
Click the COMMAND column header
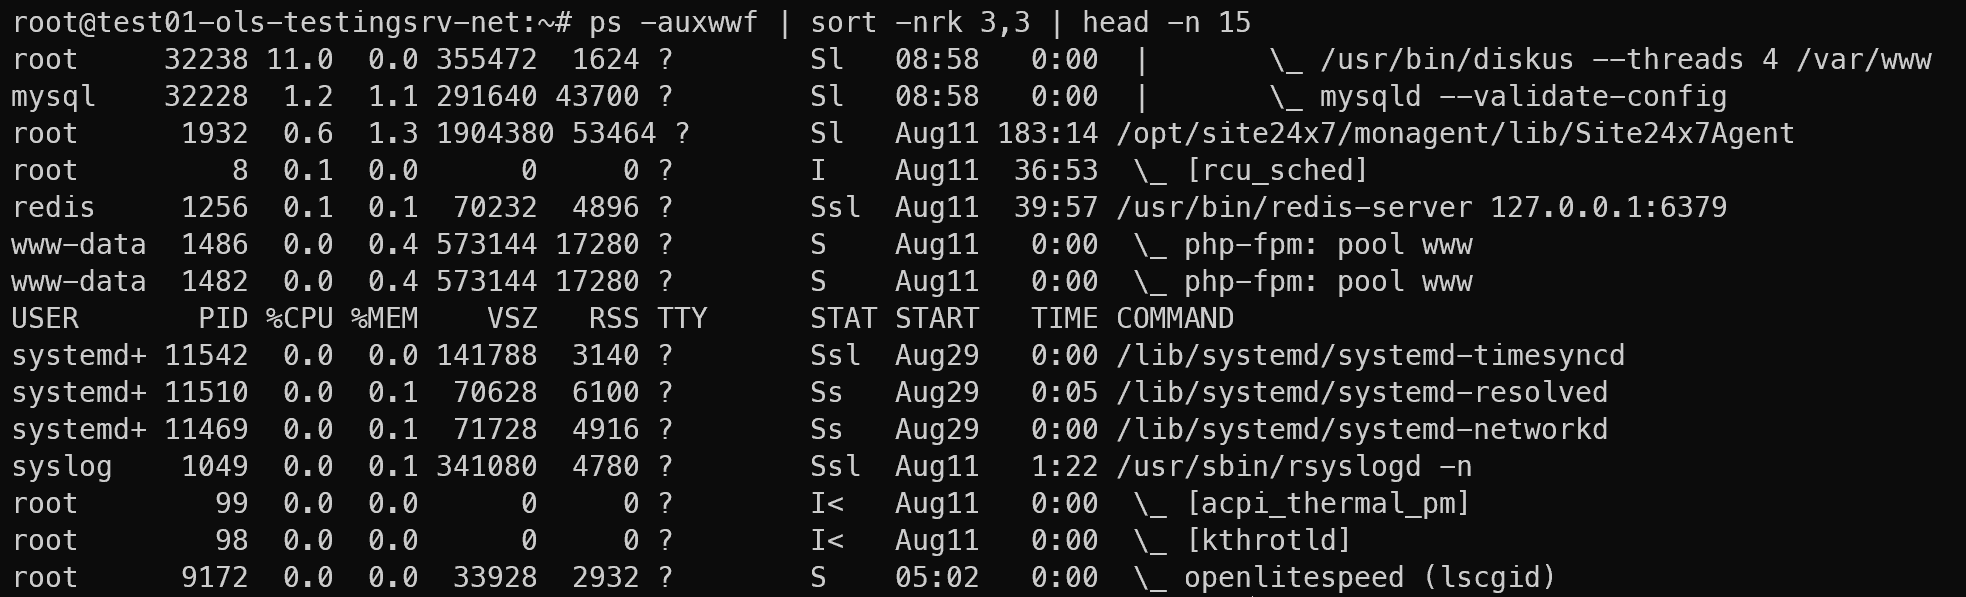coord(1175,318)
